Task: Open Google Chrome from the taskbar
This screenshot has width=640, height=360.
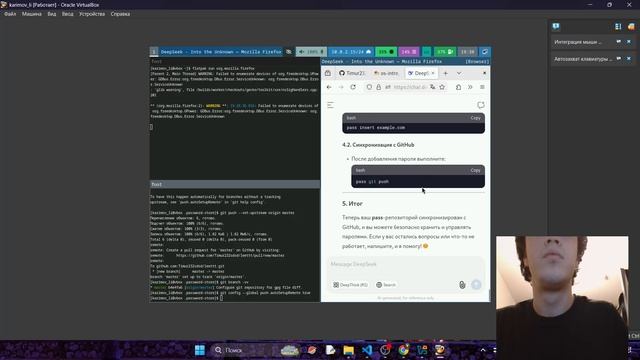Action: (404, 350)
